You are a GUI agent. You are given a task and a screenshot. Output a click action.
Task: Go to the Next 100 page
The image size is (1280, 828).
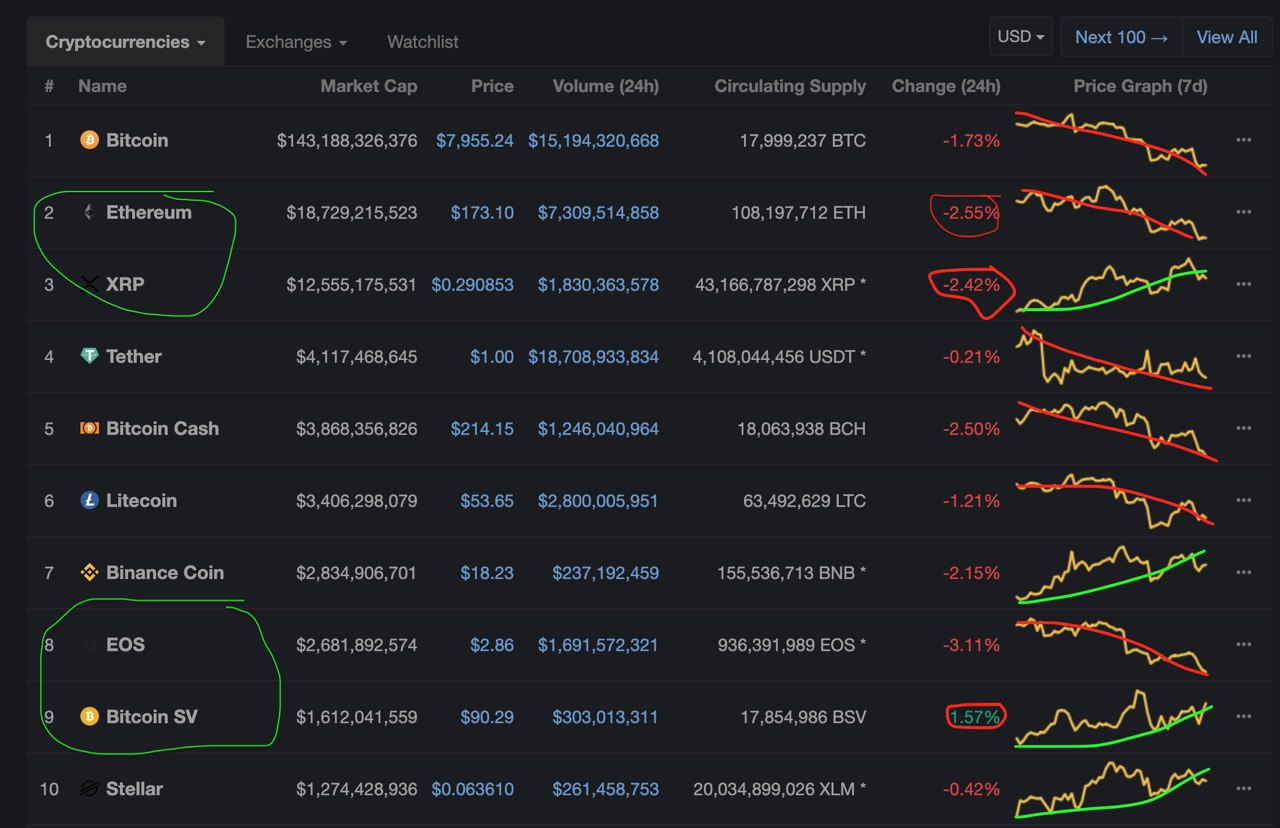coord(1121,37)
